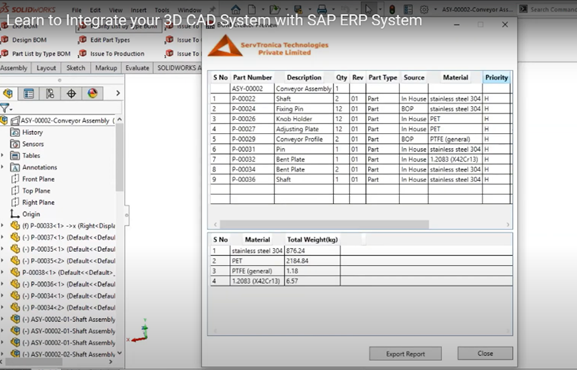Switch to the Markup tab

coord(106,68)
